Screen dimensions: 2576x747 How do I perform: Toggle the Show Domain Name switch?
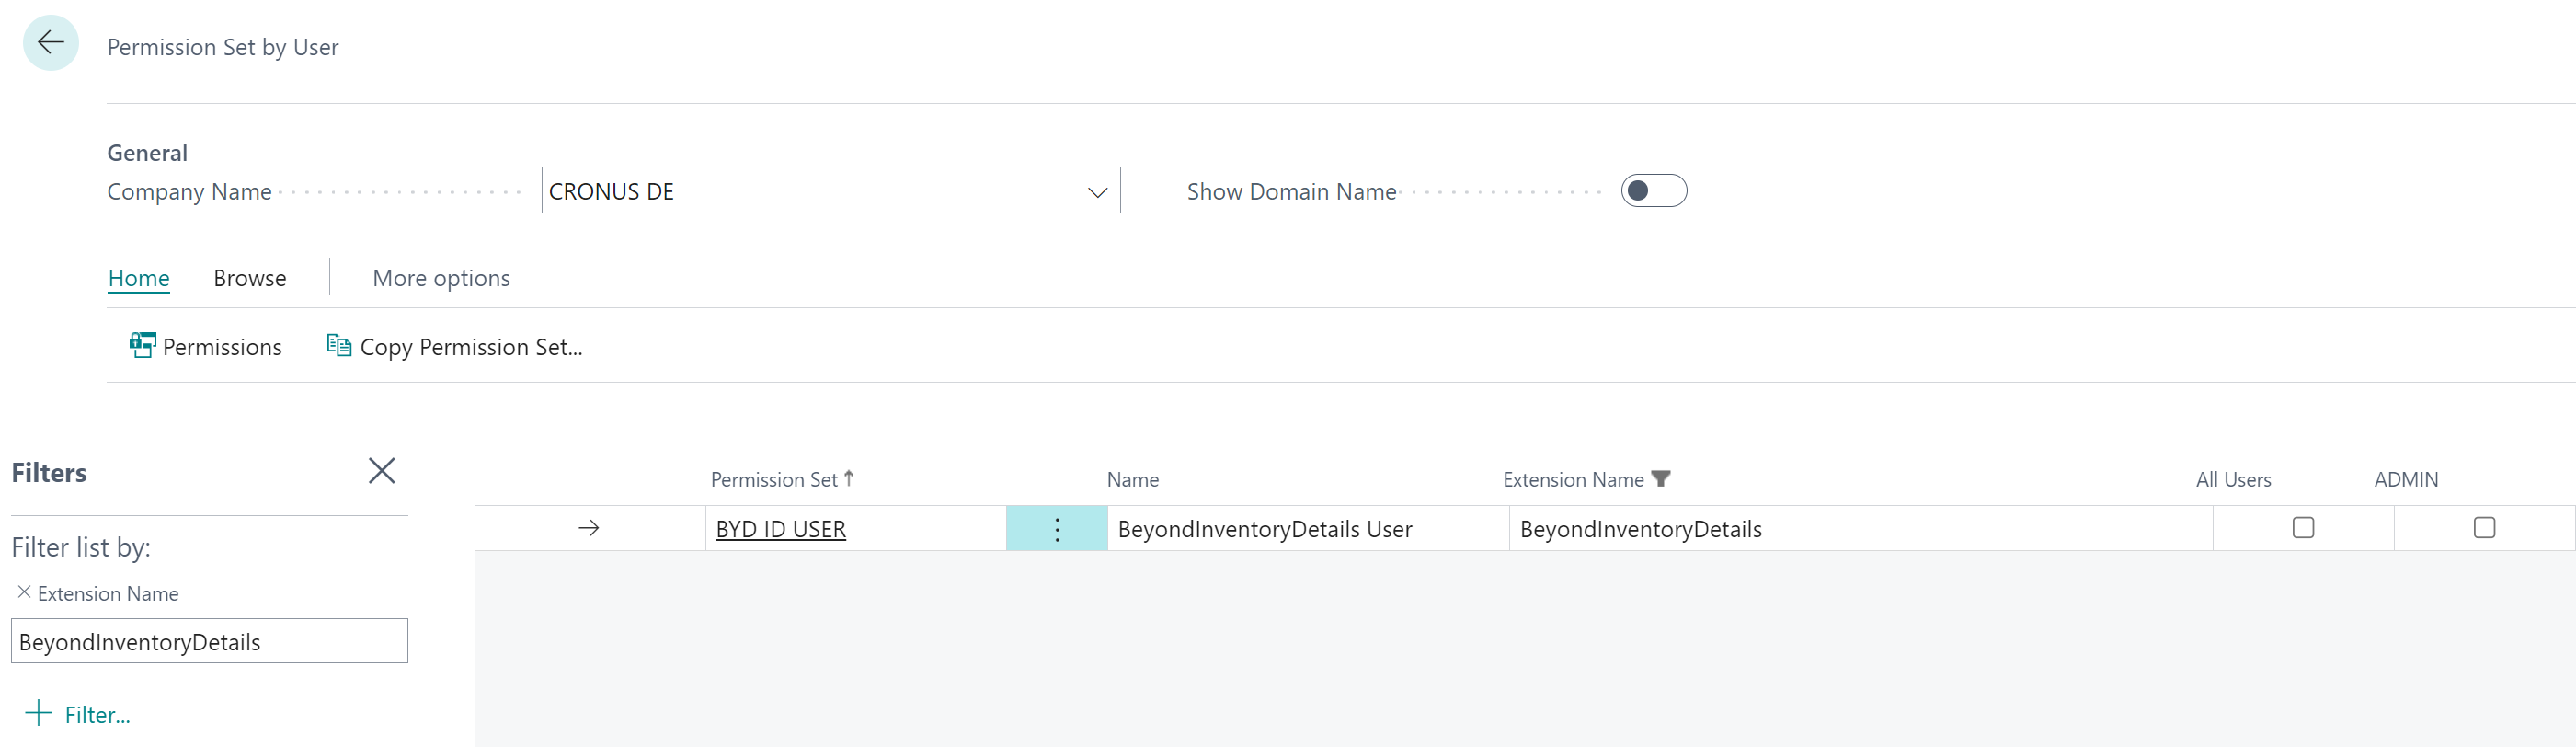1652,191
